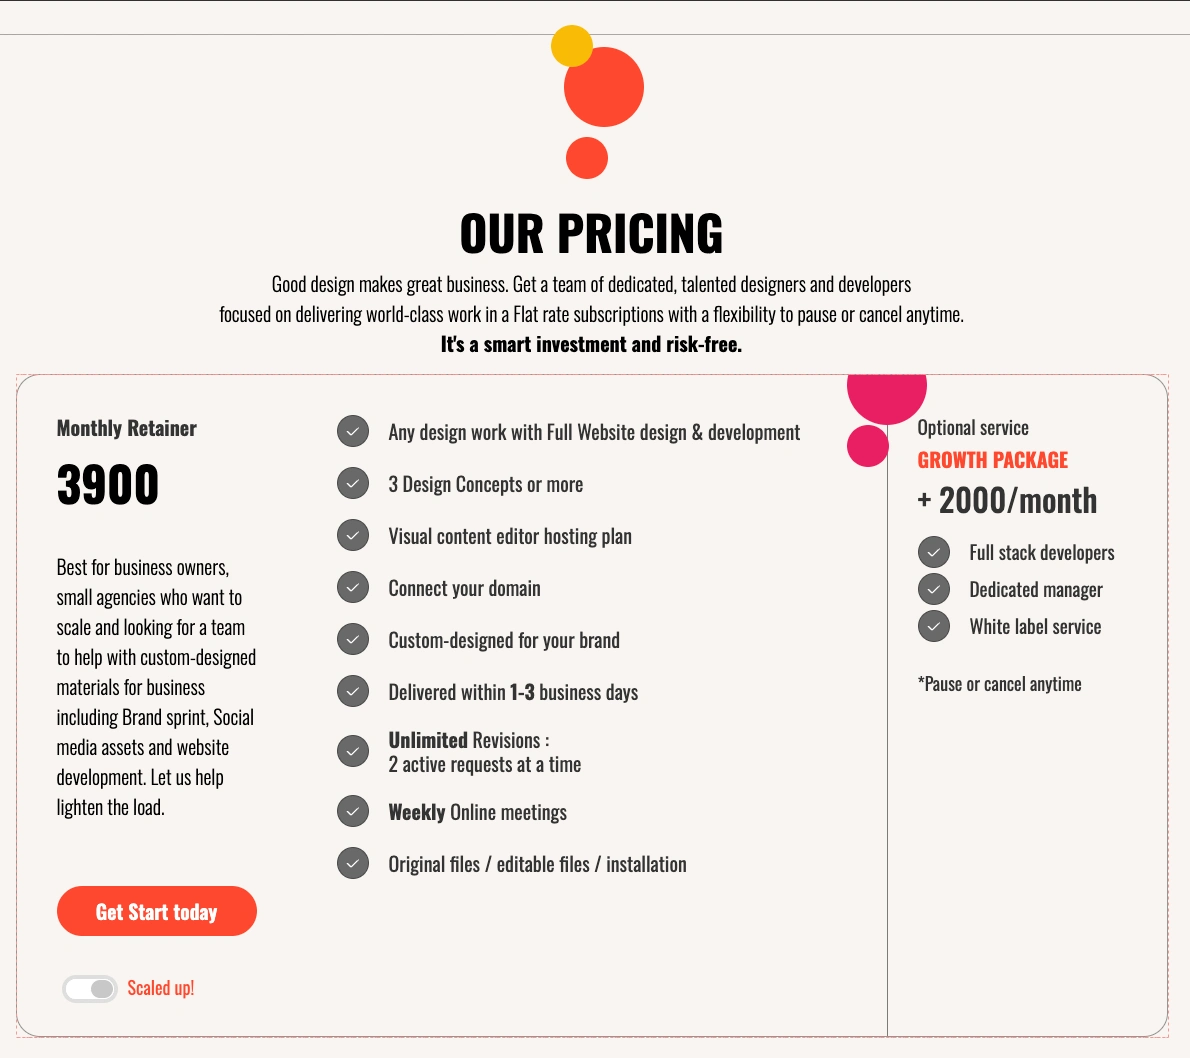Click checkmark beside 'Custom-designed for your brand'
Viewport: 1190px width, 1058px height.
(353, 640)
